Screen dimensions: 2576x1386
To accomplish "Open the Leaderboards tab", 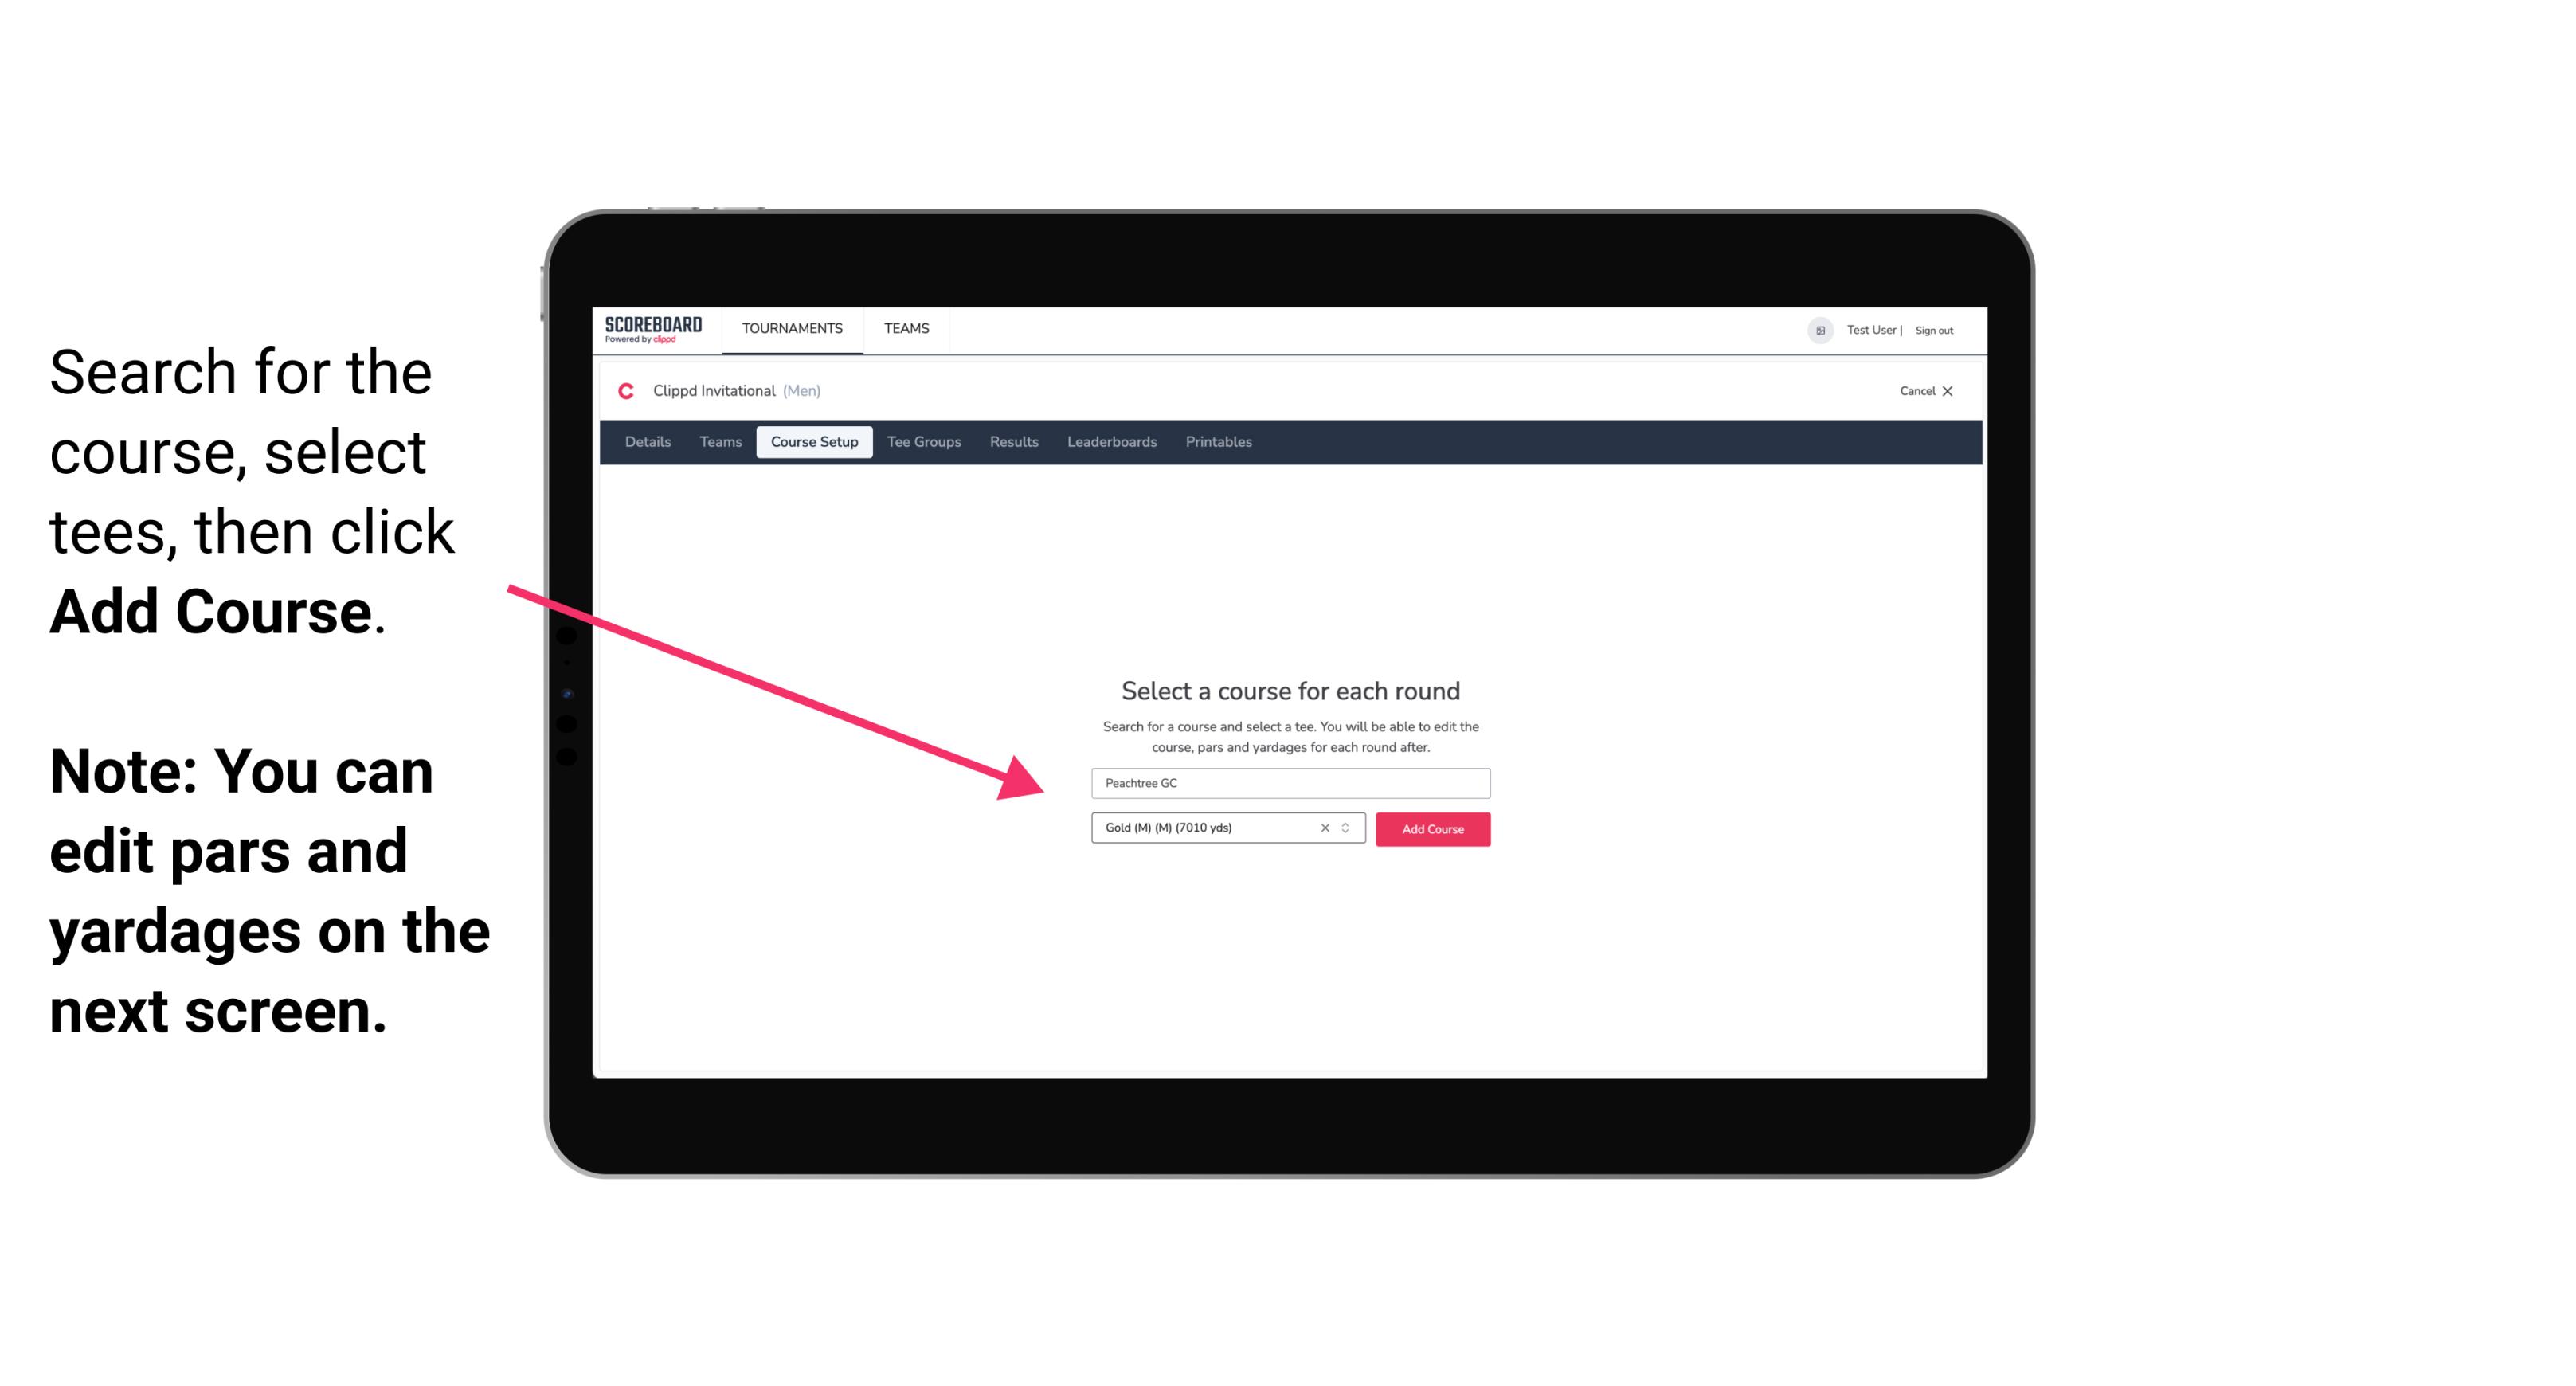I will [1110, 442].
